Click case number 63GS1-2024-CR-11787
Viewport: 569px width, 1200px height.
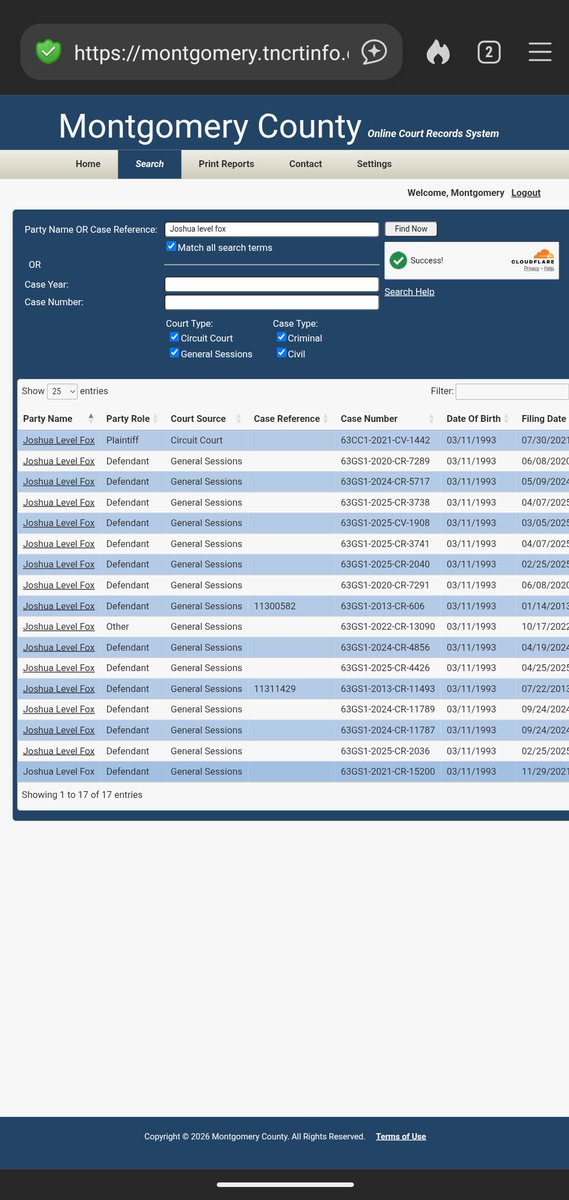pos(388,730)
